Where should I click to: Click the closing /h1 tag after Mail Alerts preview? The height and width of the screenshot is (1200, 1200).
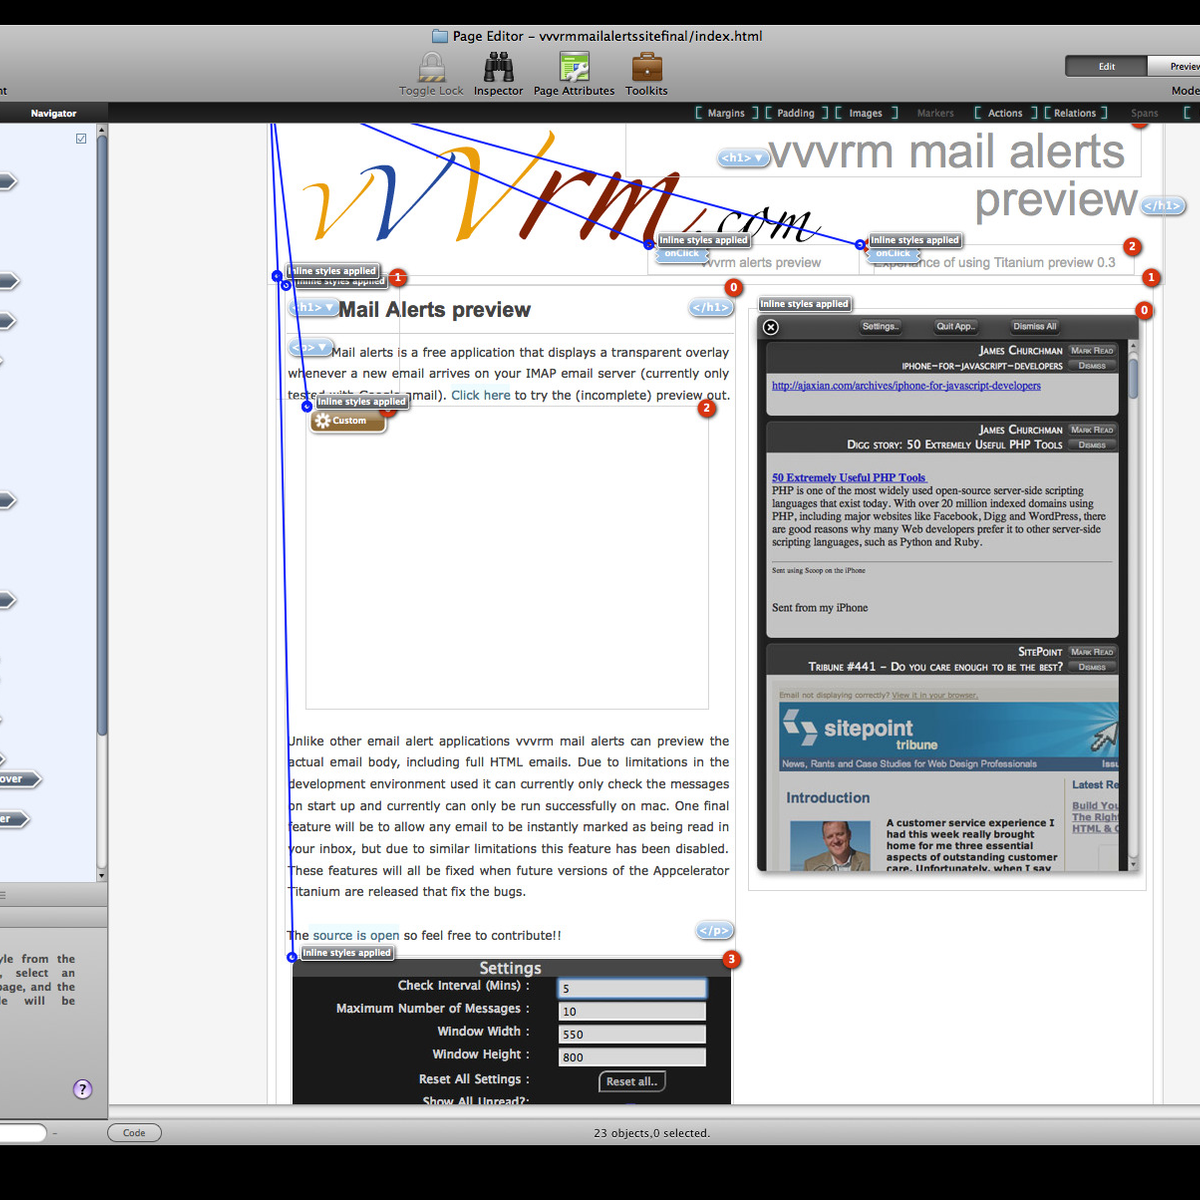(x=711, y=307)
